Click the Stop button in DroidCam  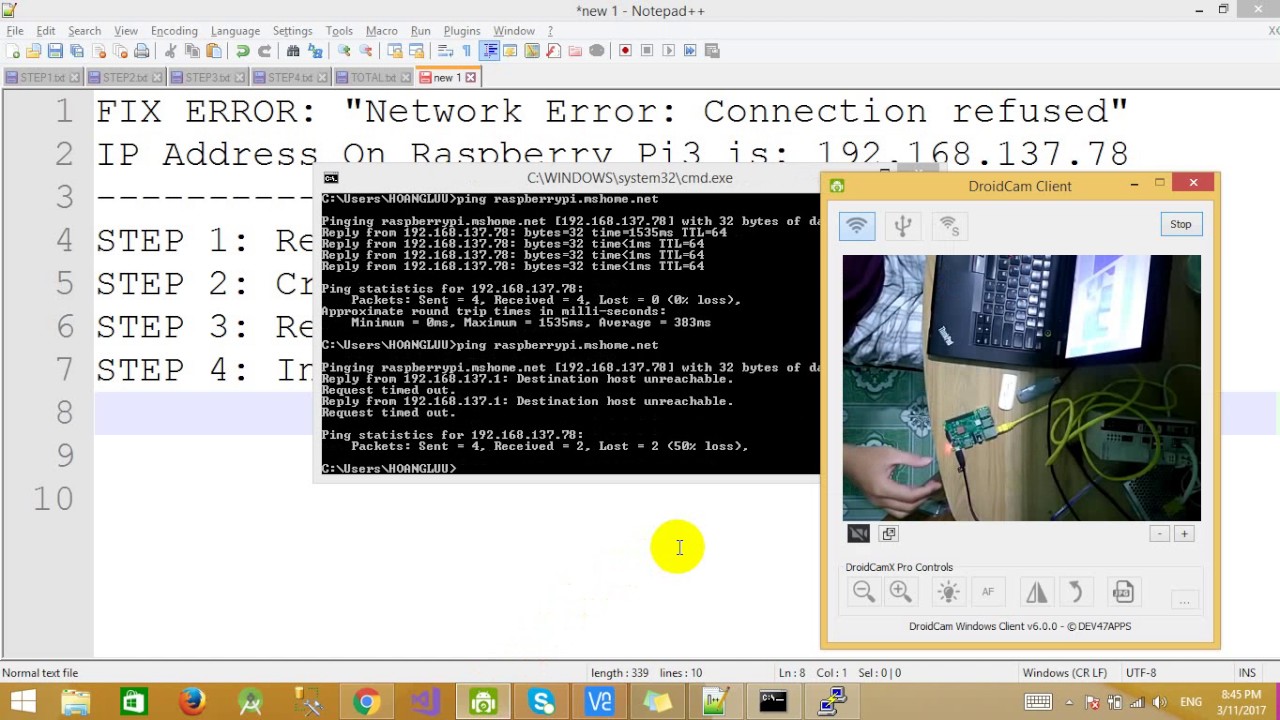1181,224
